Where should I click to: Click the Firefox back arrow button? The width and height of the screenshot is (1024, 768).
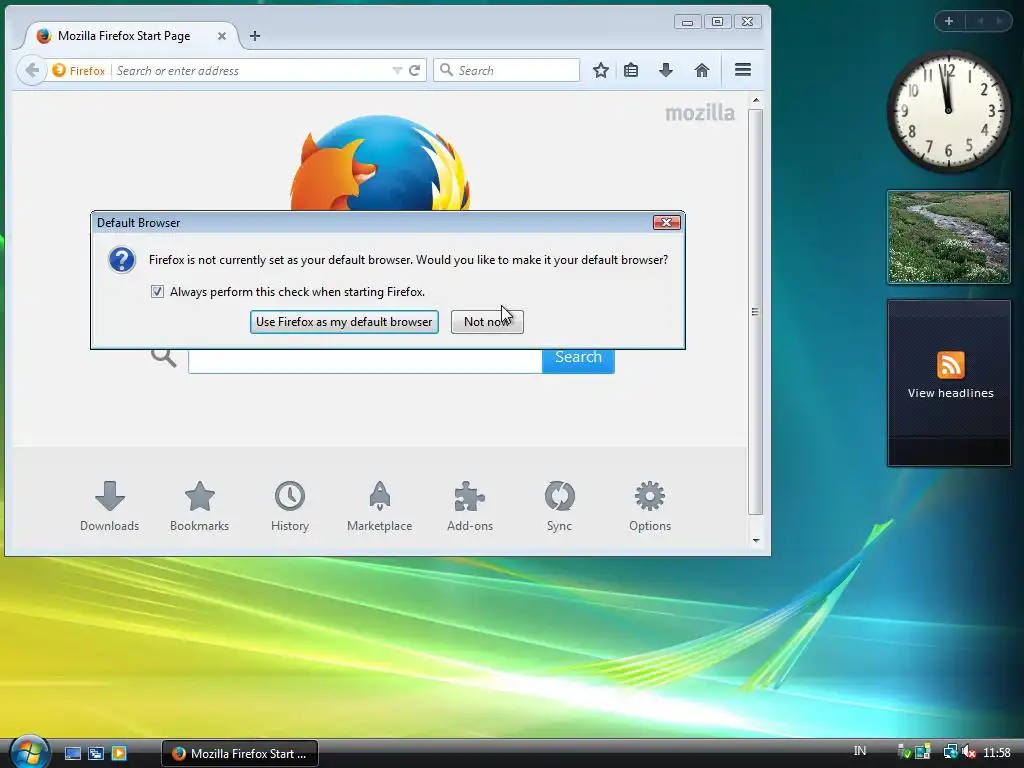pos(31,70)
